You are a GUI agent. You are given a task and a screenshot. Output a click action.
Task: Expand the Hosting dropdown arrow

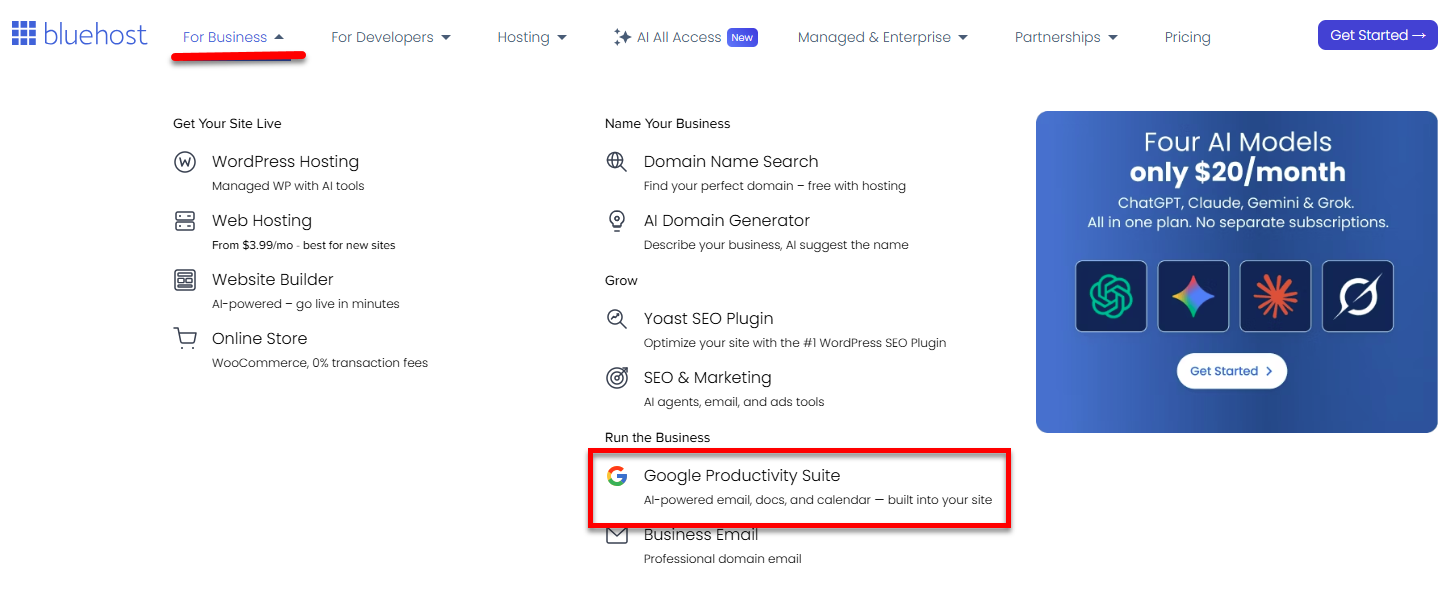(562, 37)
